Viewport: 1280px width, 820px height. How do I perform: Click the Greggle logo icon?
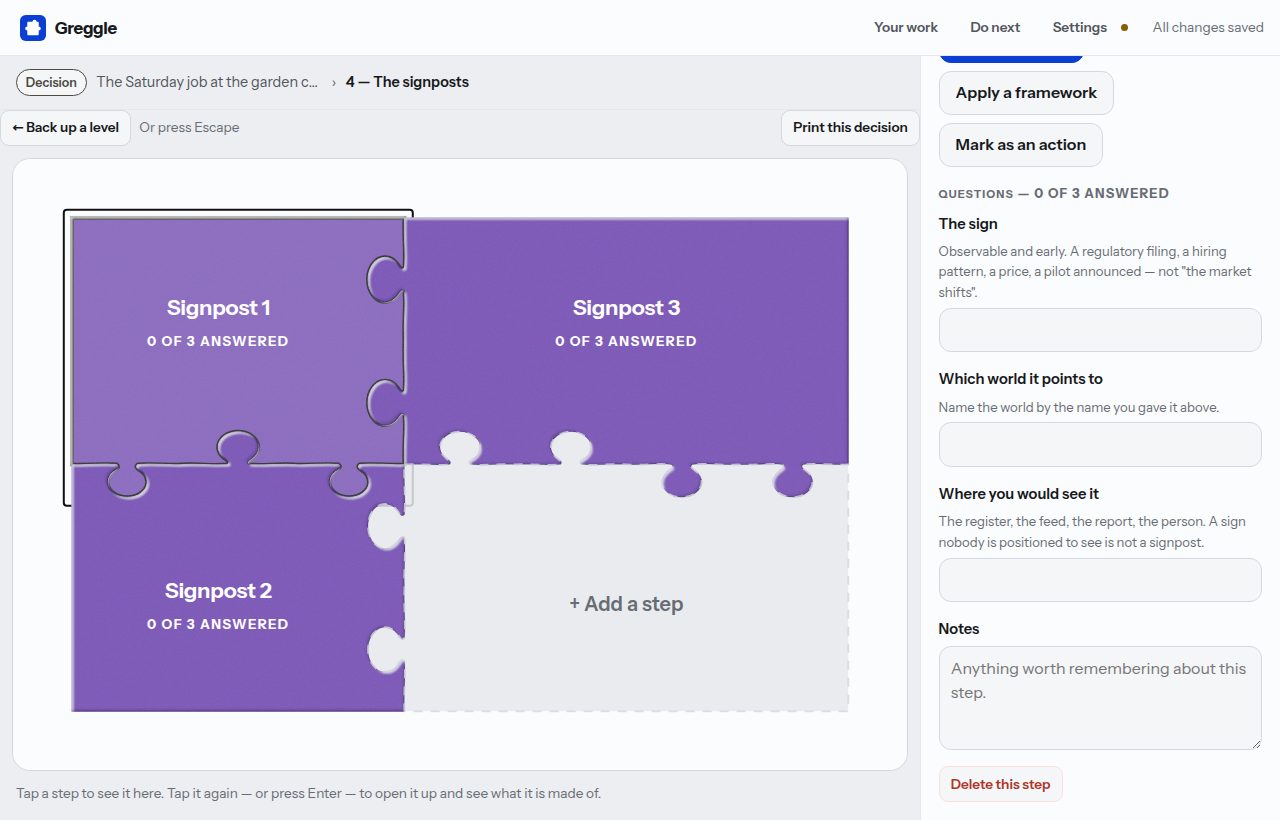coord(33,28)
